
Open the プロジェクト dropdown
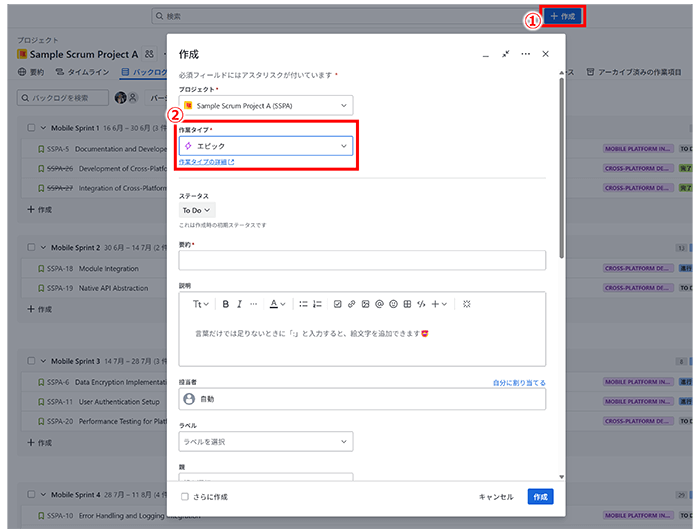click(x=265, y=105)
